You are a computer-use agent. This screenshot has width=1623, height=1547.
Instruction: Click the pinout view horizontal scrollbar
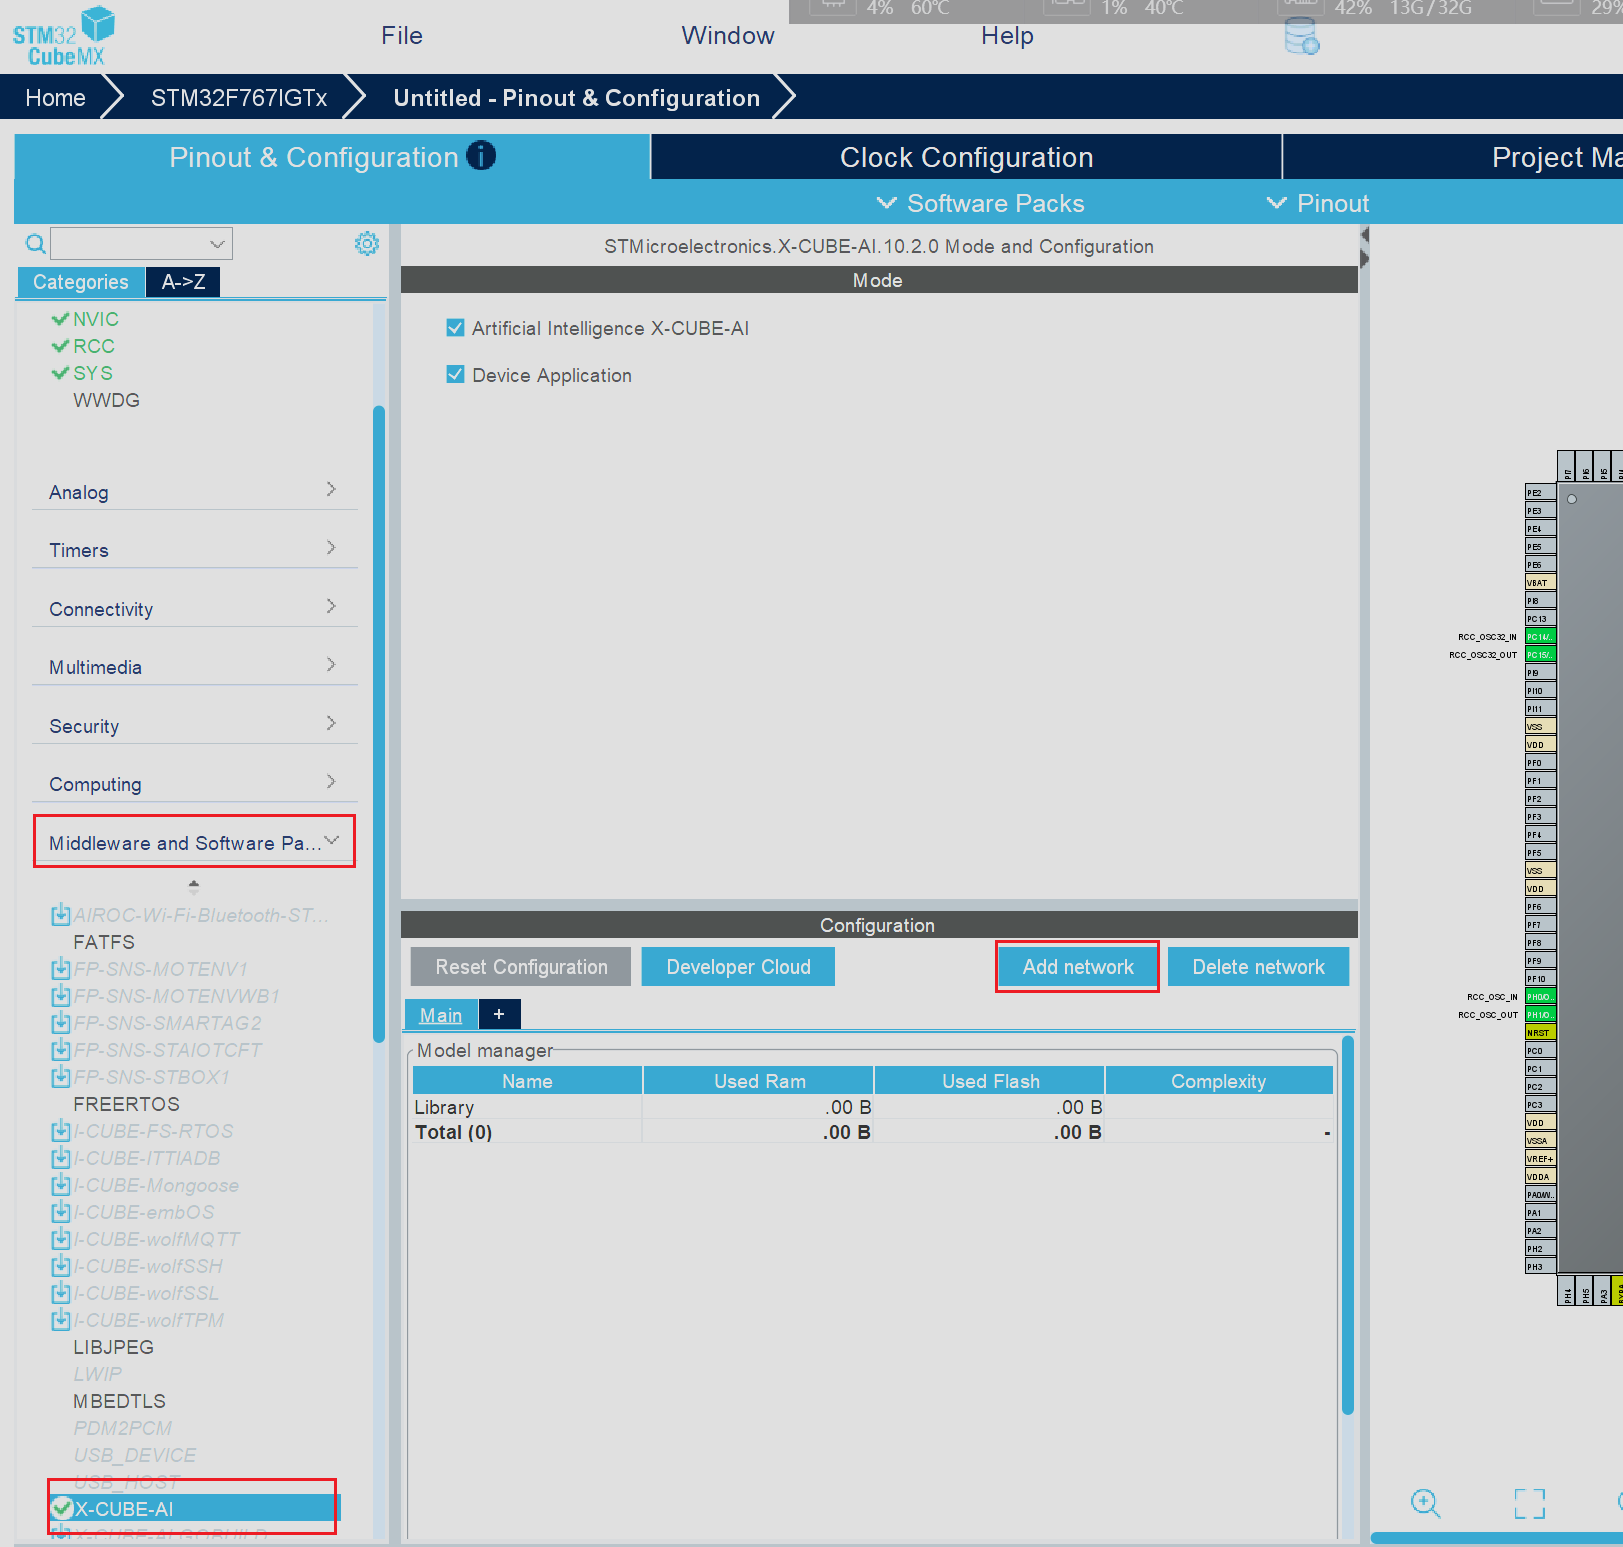pos(1496,1538)
